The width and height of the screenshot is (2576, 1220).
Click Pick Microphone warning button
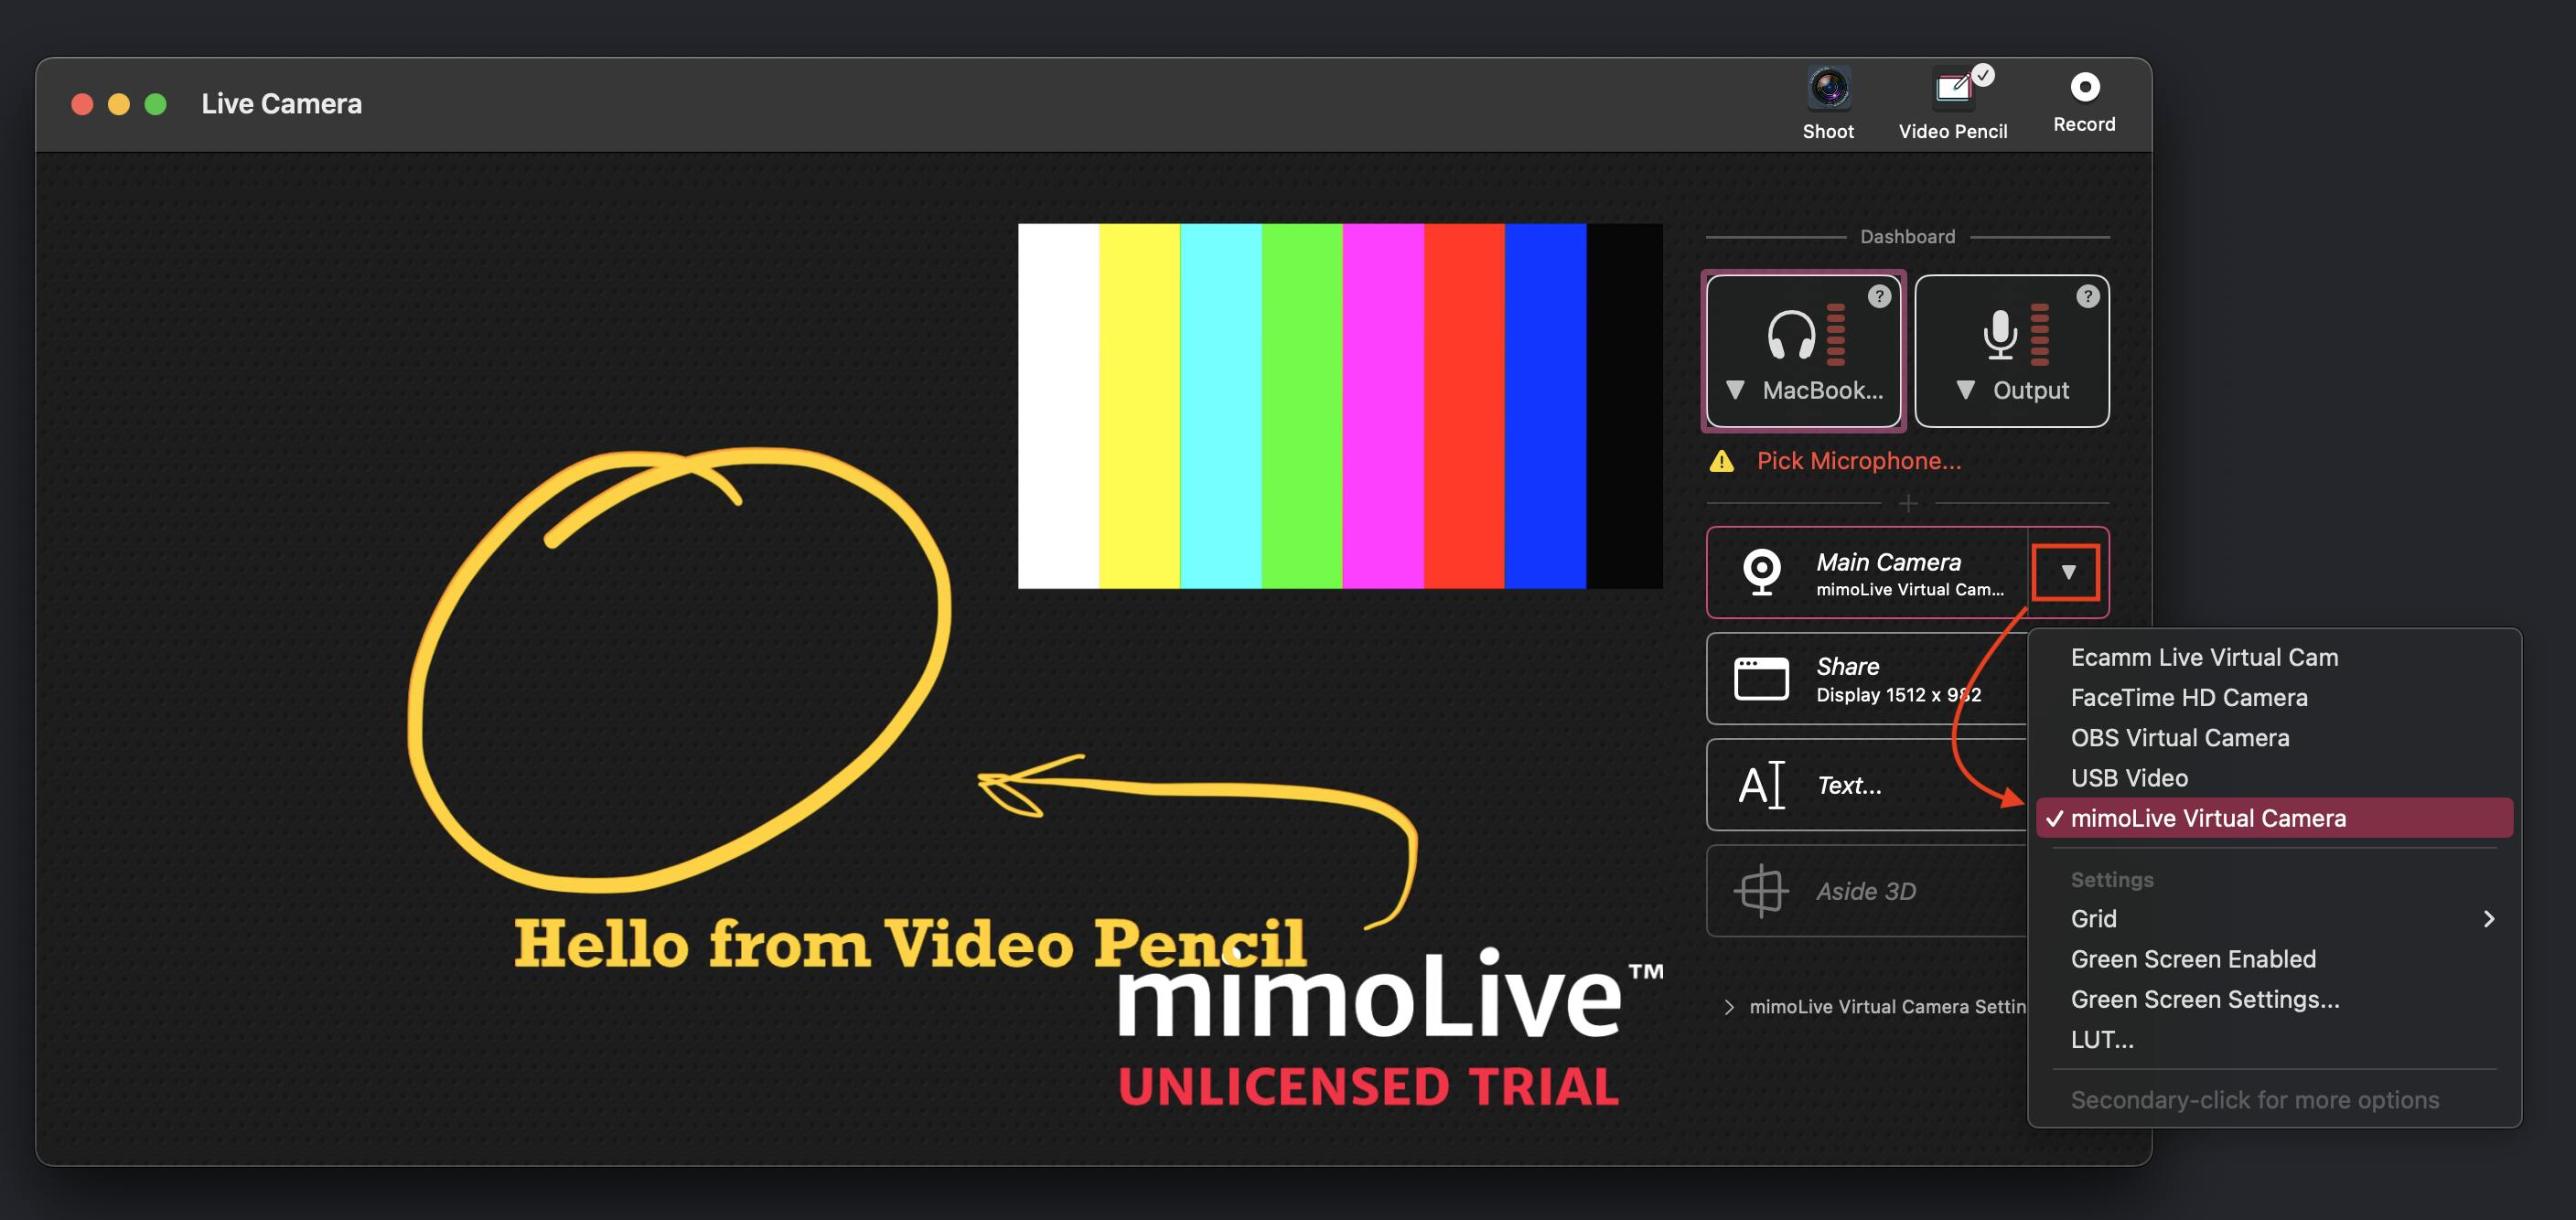(x=1823, y=460)
